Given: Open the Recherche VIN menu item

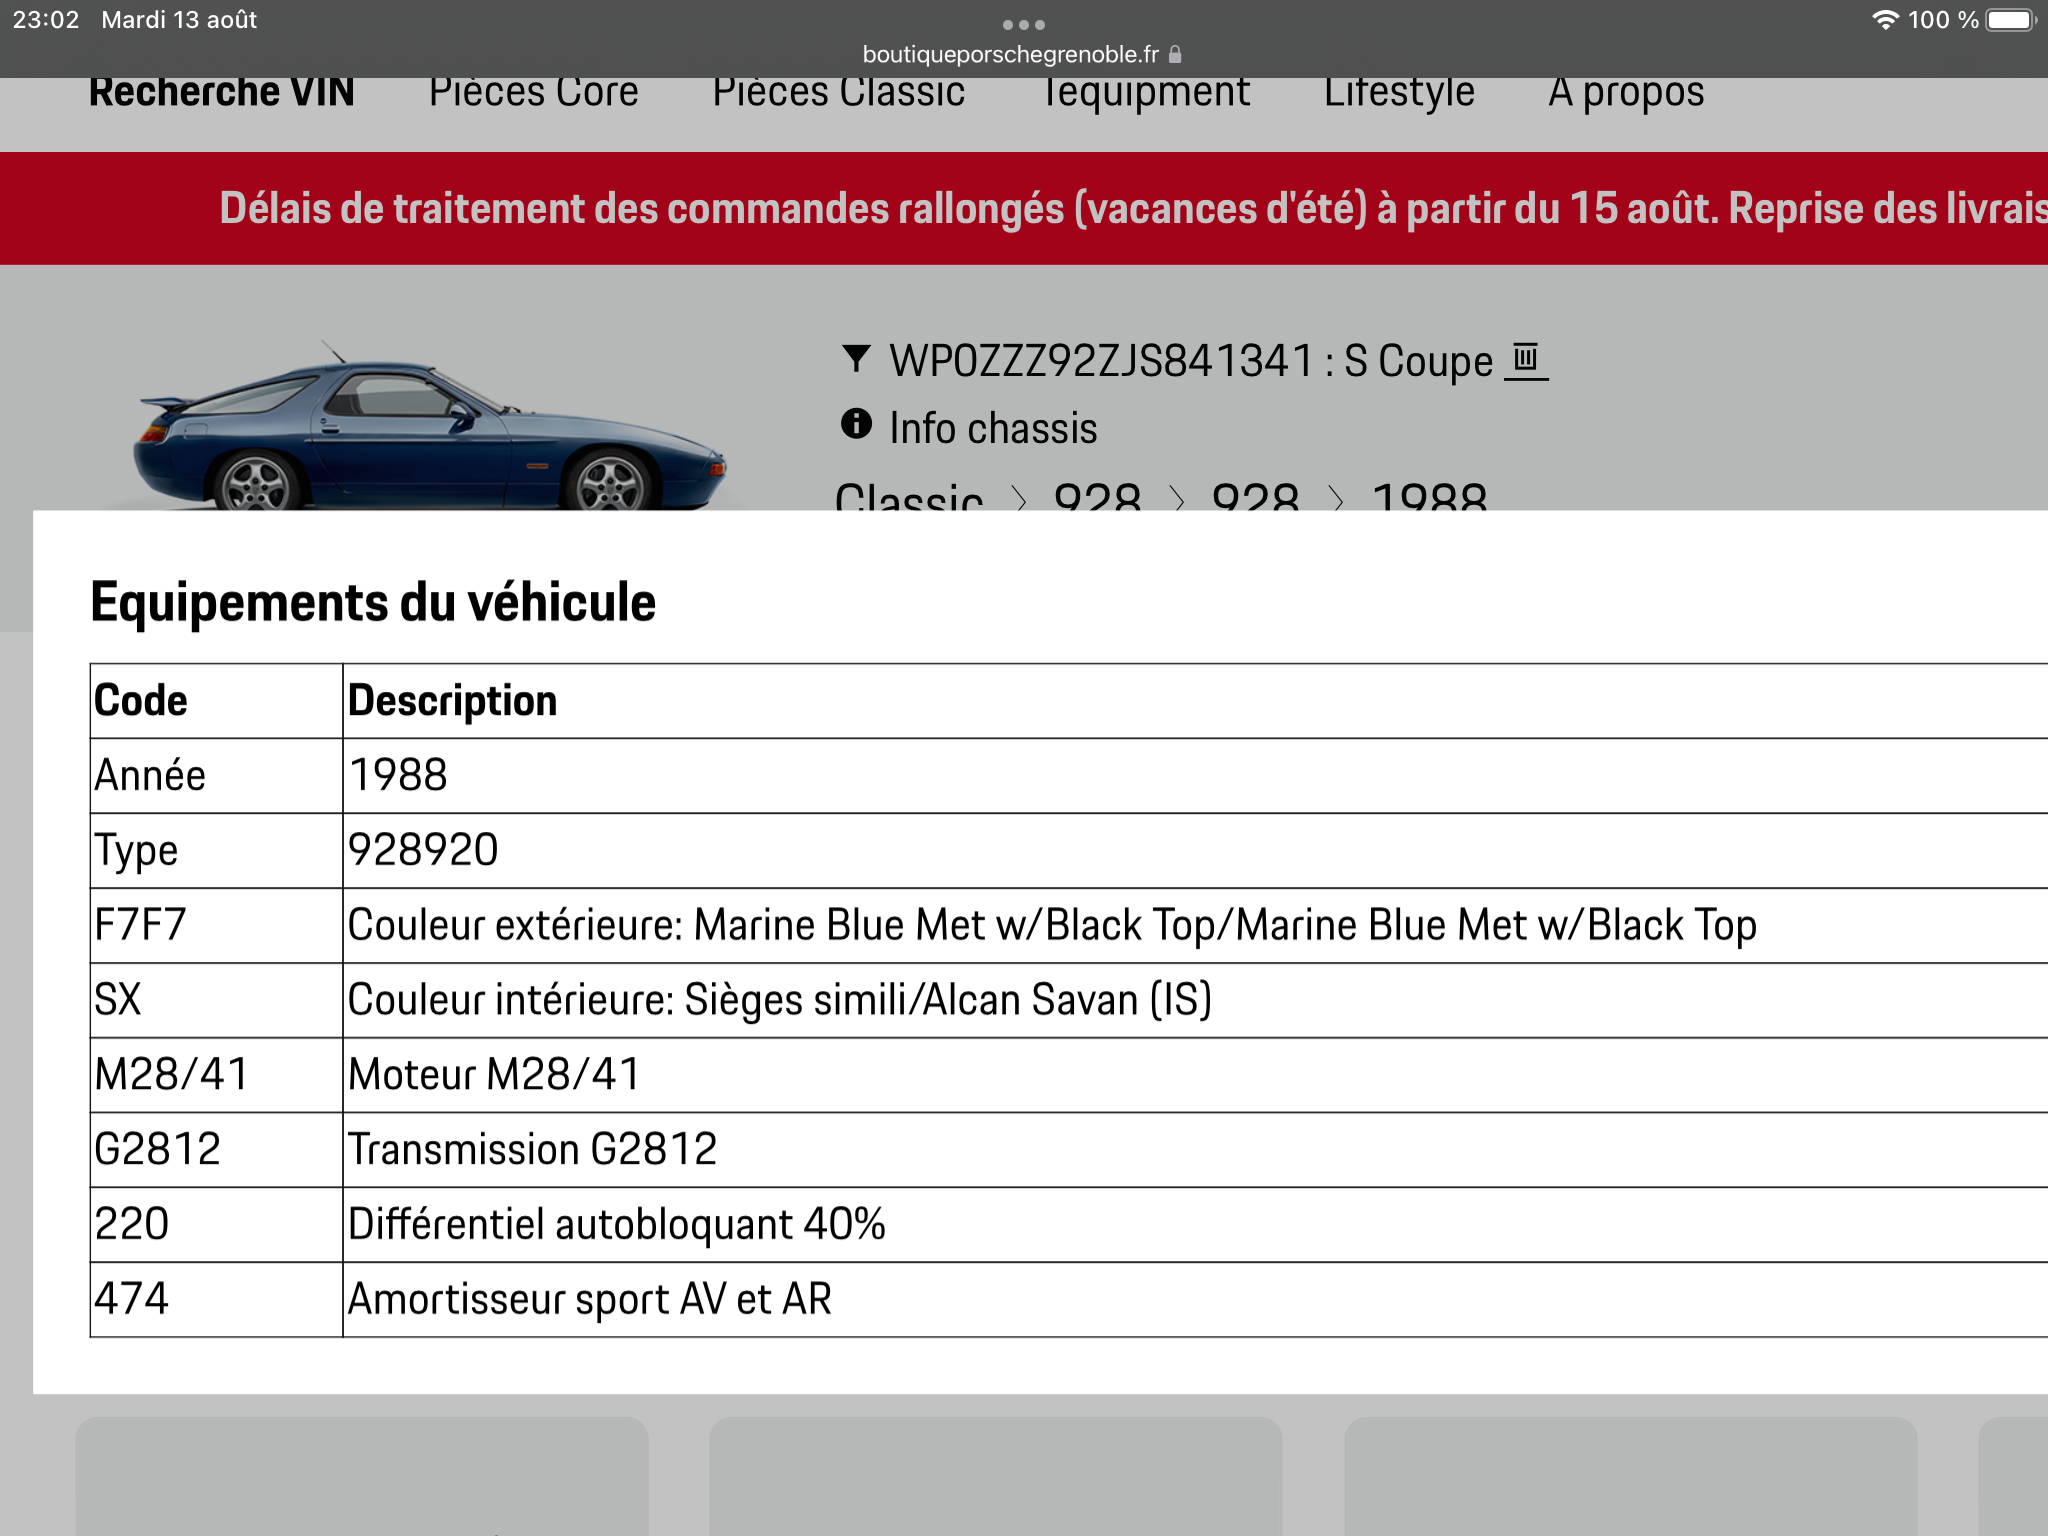Looking at the screenshot, I should tap(221, 93).
